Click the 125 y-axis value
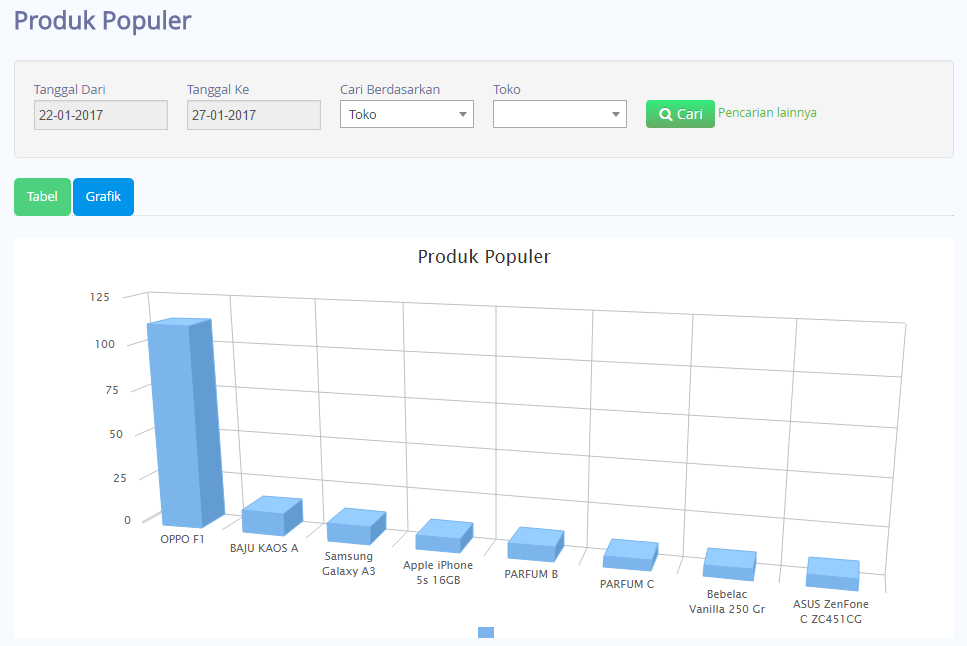 tap(100, 297)
